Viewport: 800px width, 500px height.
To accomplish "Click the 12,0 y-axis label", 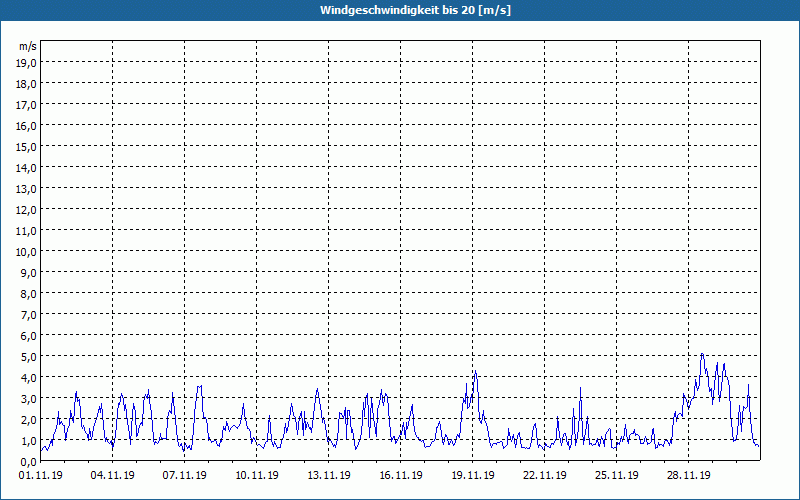I will (26, 210).
